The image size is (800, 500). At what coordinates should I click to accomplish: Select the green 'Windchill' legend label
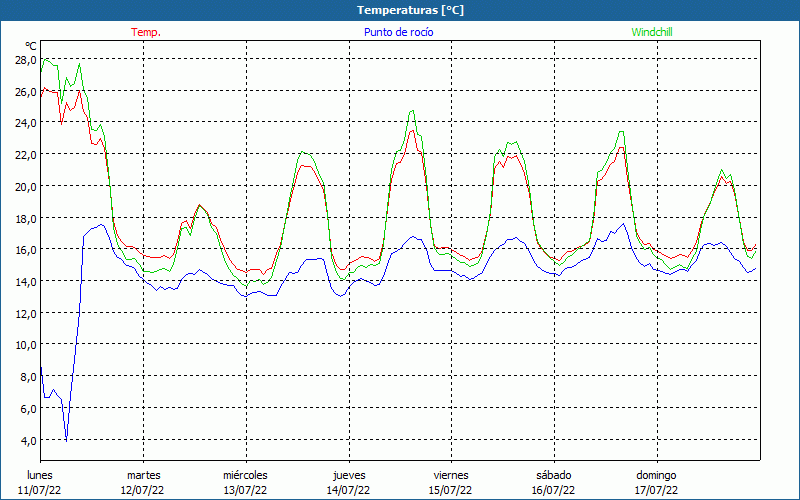tap(652, 32)
